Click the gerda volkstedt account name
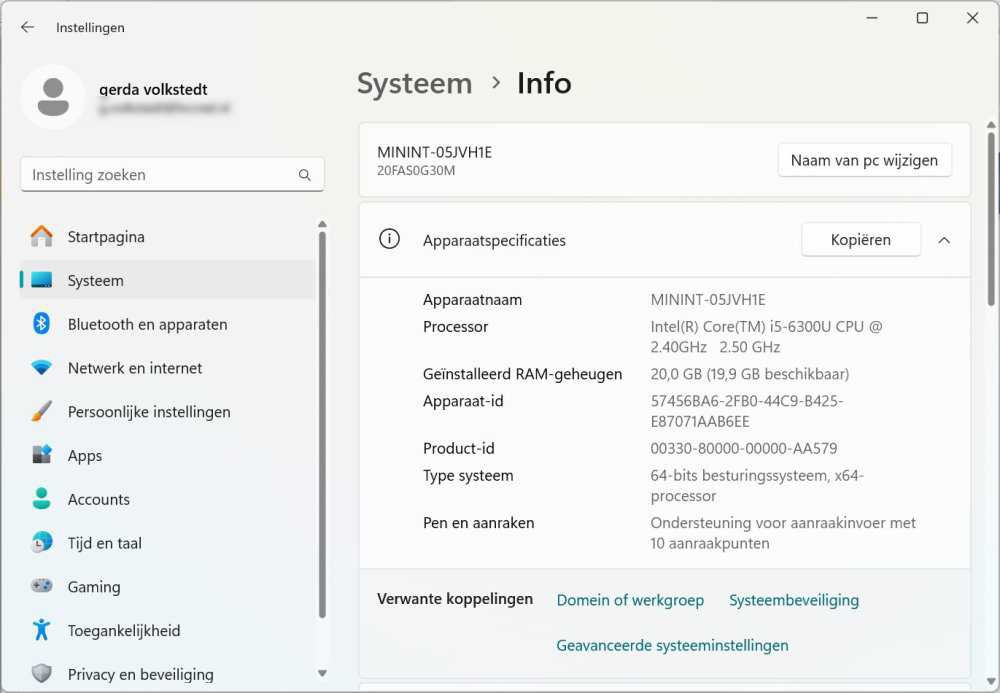The image size is (1000, 693). (153, 89)
